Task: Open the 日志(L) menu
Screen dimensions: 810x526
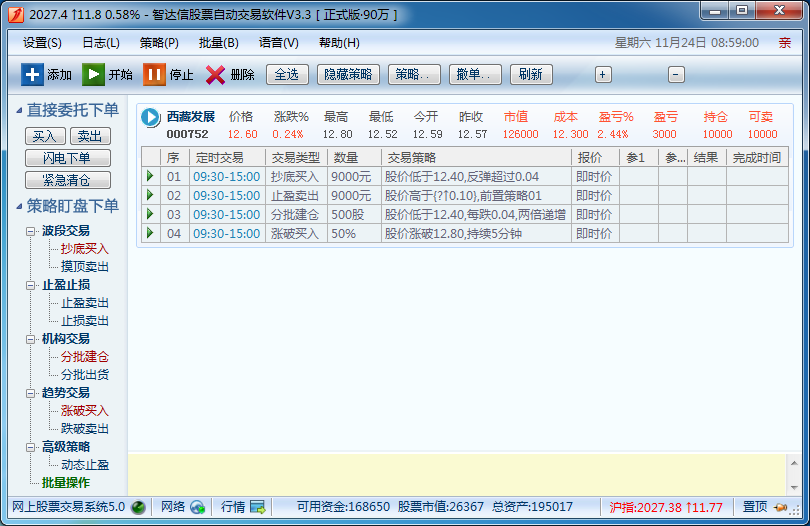Action: tap(101, 43)
